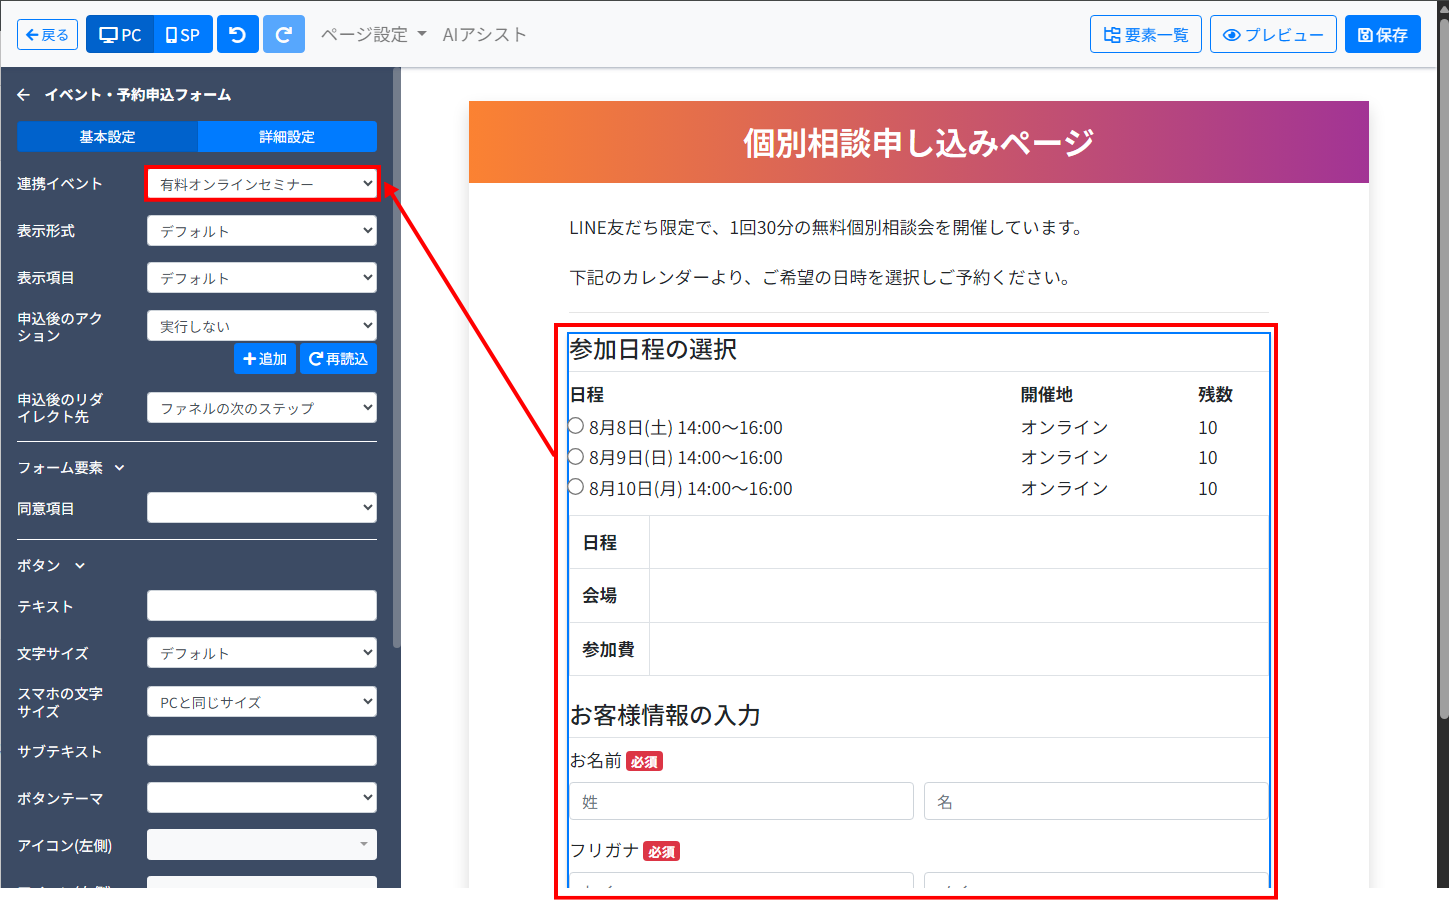Open the ページ設定 menu
This screenshot has height=900, width=1449.
[x=373, y=35]
